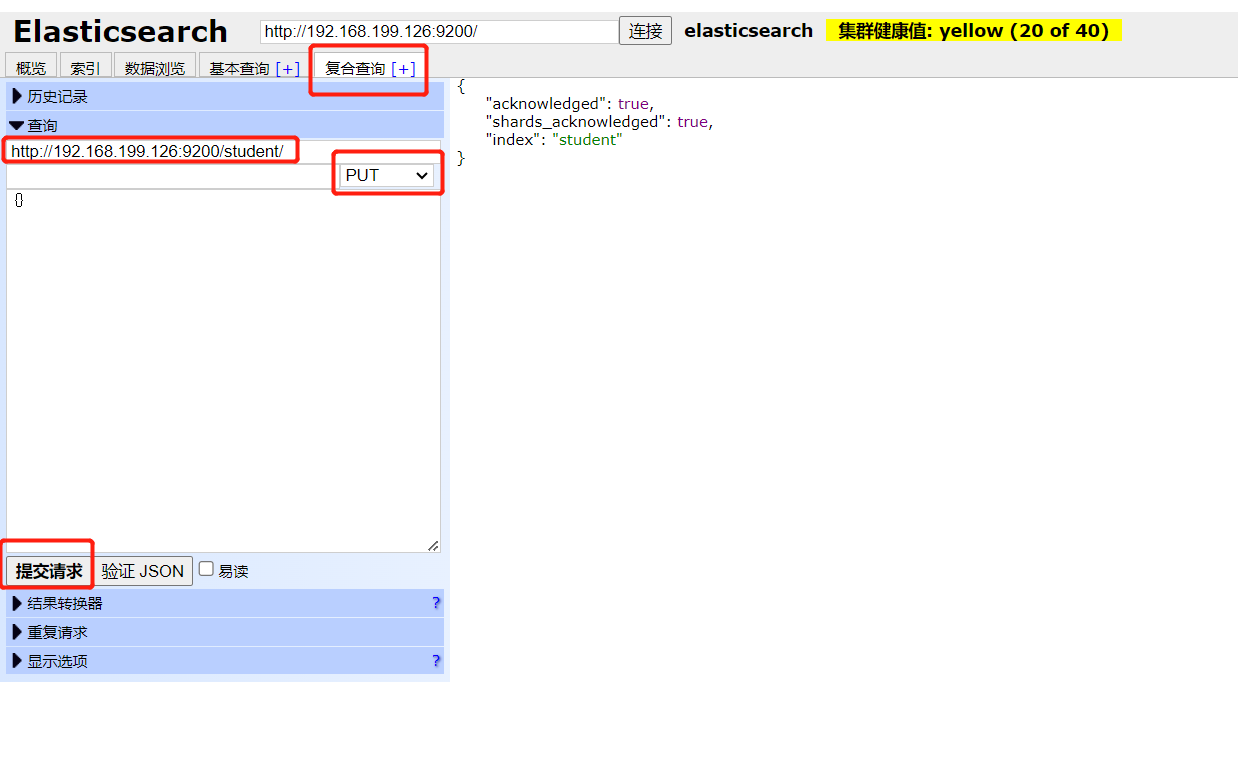Viewport: 1238px width, 759px height.
Task: Collapse the 查询 section
Action: [225, 126]
